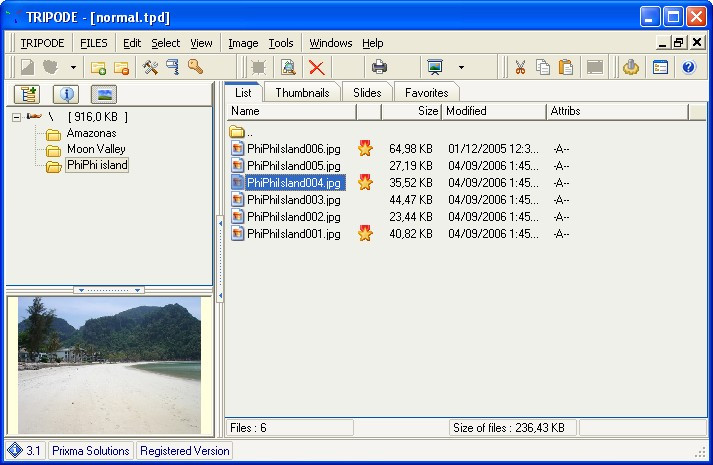Switch to the Thumbnails tab

point(302,93)
